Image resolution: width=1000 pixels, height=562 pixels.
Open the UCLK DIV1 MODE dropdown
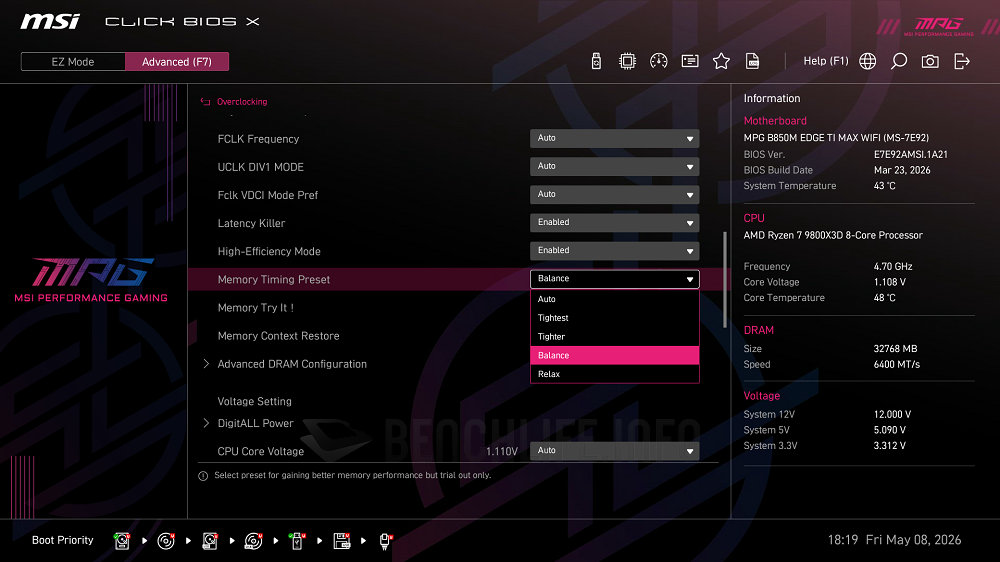point(614,166)
